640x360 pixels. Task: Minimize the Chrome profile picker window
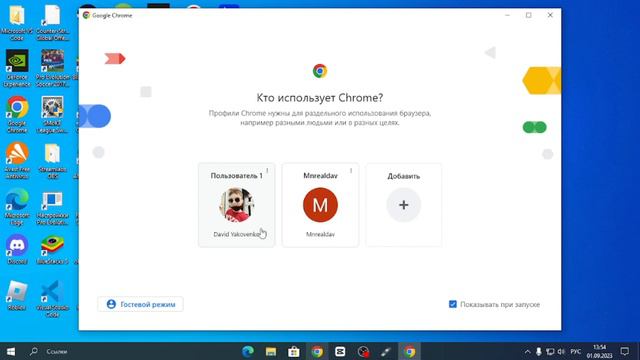point(507,15)
